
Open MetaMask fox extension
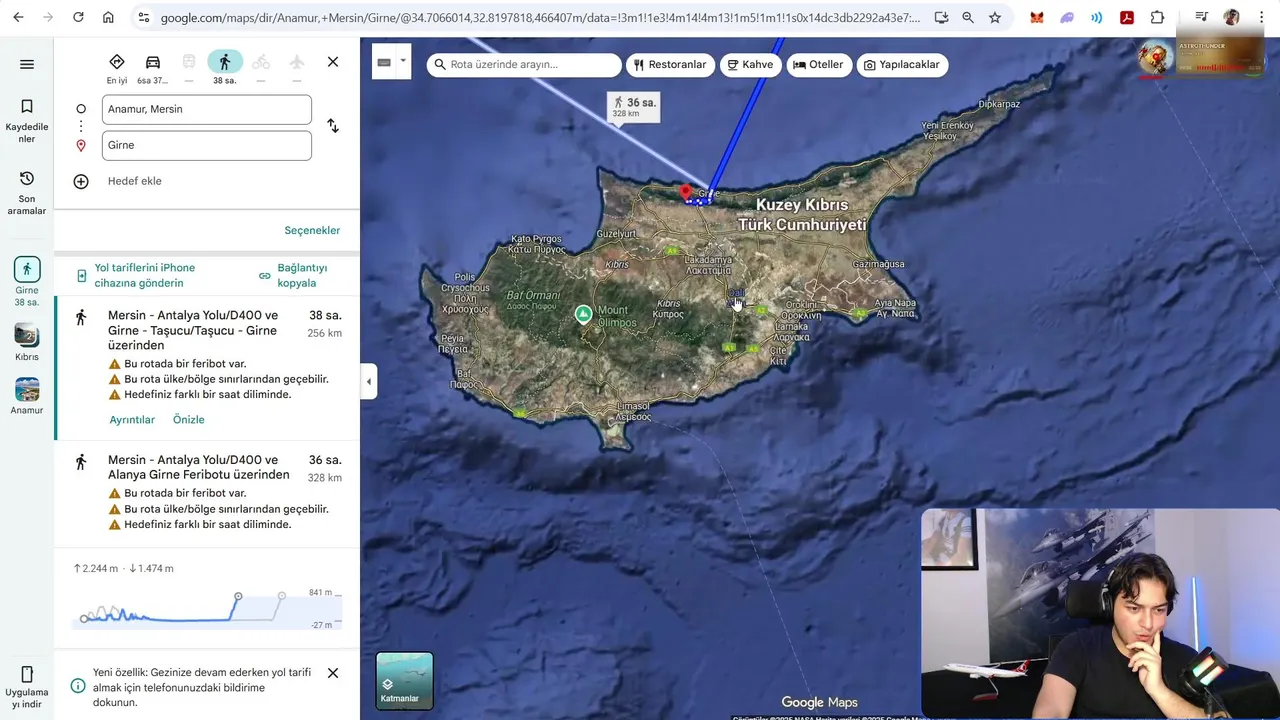[1037, 17]
